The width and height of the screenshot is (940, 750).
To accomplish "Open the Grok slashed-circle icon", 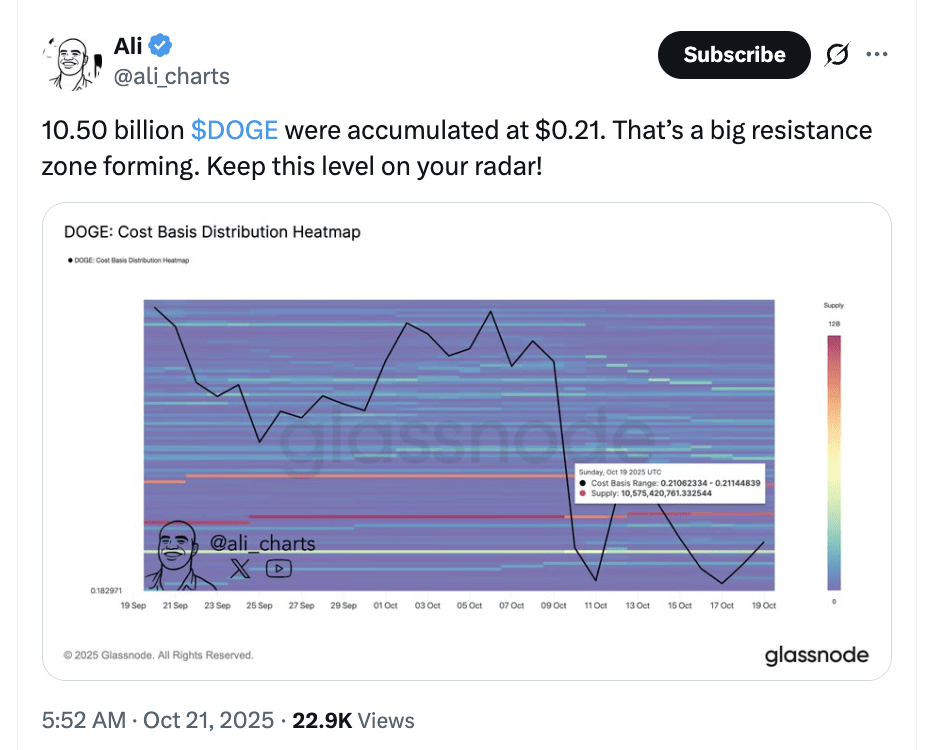I will tap(836, 55).
